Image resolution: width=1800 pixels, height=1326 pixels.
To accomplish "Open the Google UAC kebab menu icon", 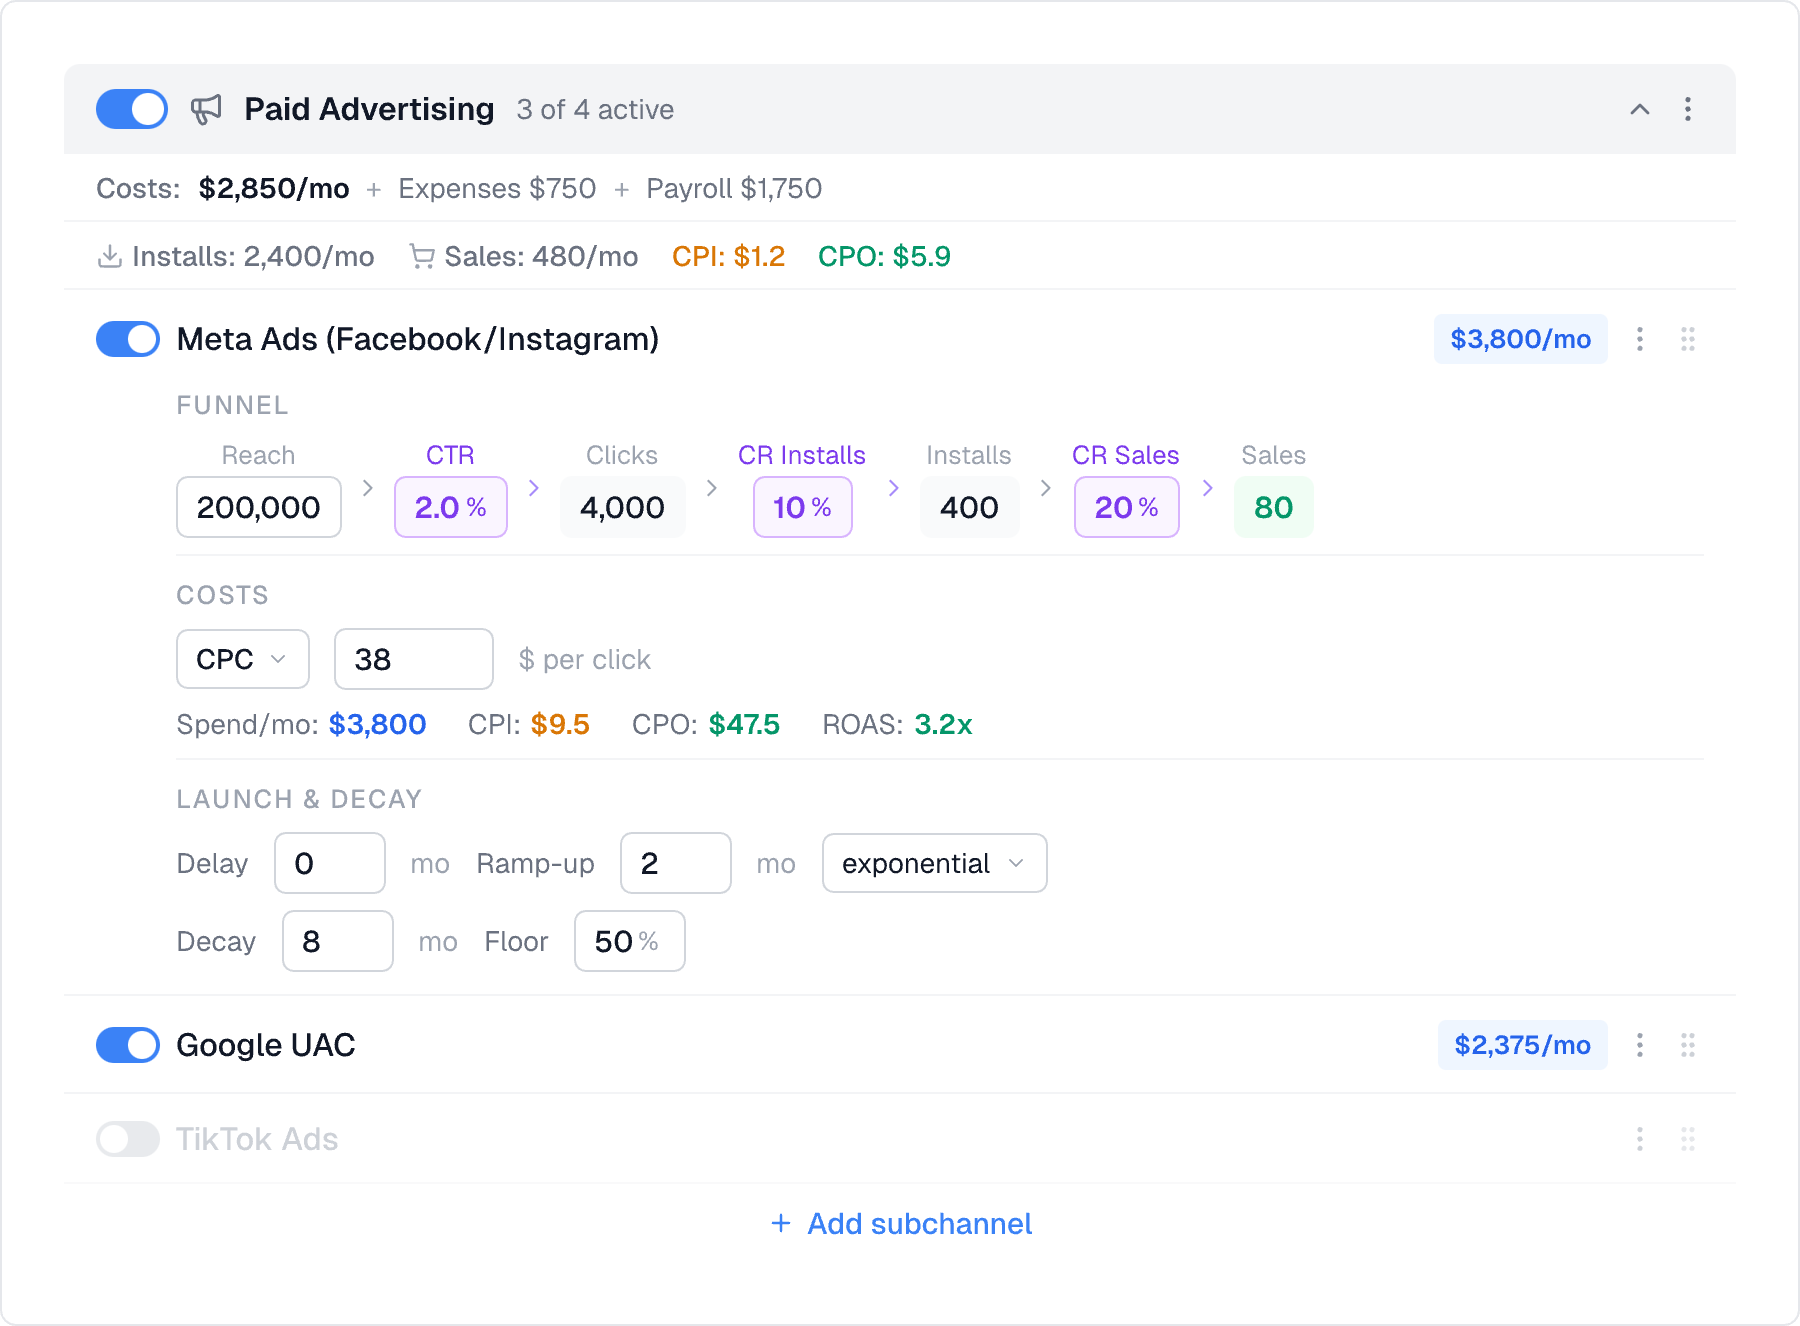I will [x=1640, y=1045].
